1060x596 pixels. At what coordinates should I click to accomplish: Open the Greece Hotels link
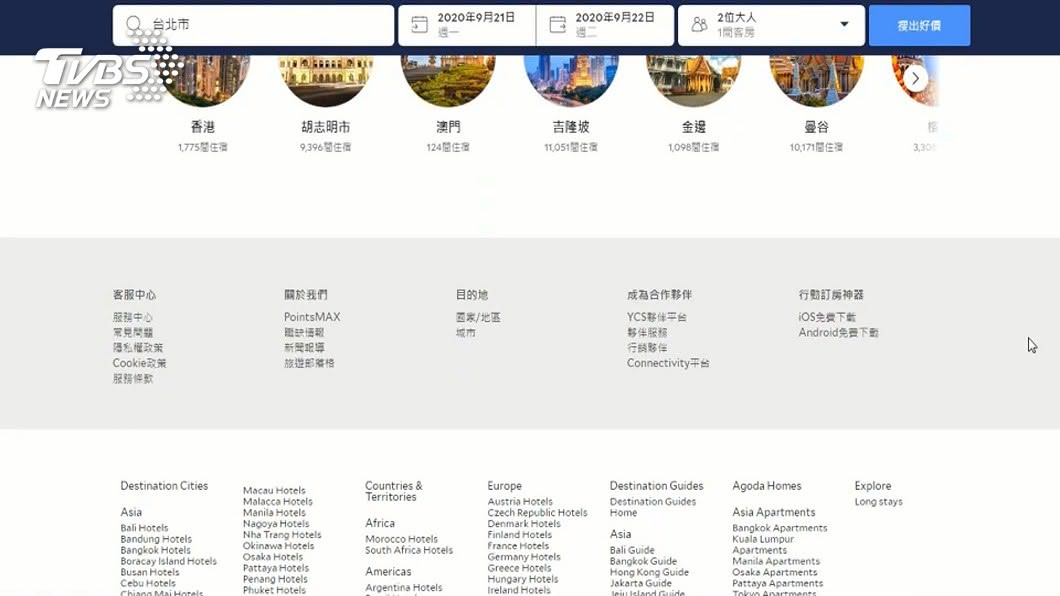(x=519, y=568)
